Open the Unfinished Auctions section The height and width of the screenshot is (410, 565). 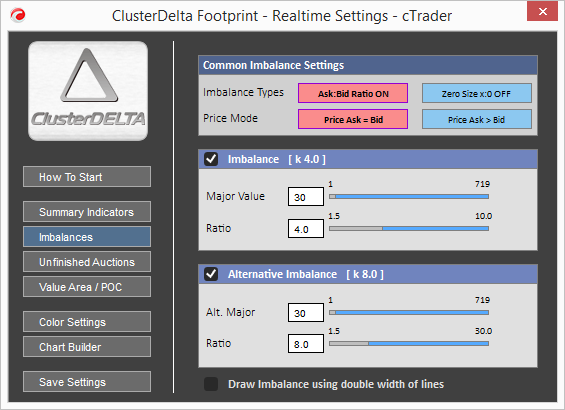[87, 262]
